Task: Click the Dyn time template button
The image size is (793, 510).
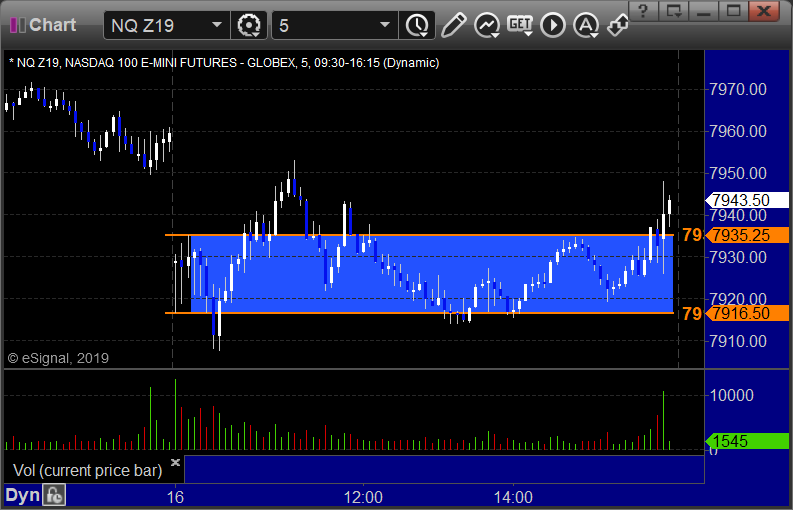Action: [23, 496]
